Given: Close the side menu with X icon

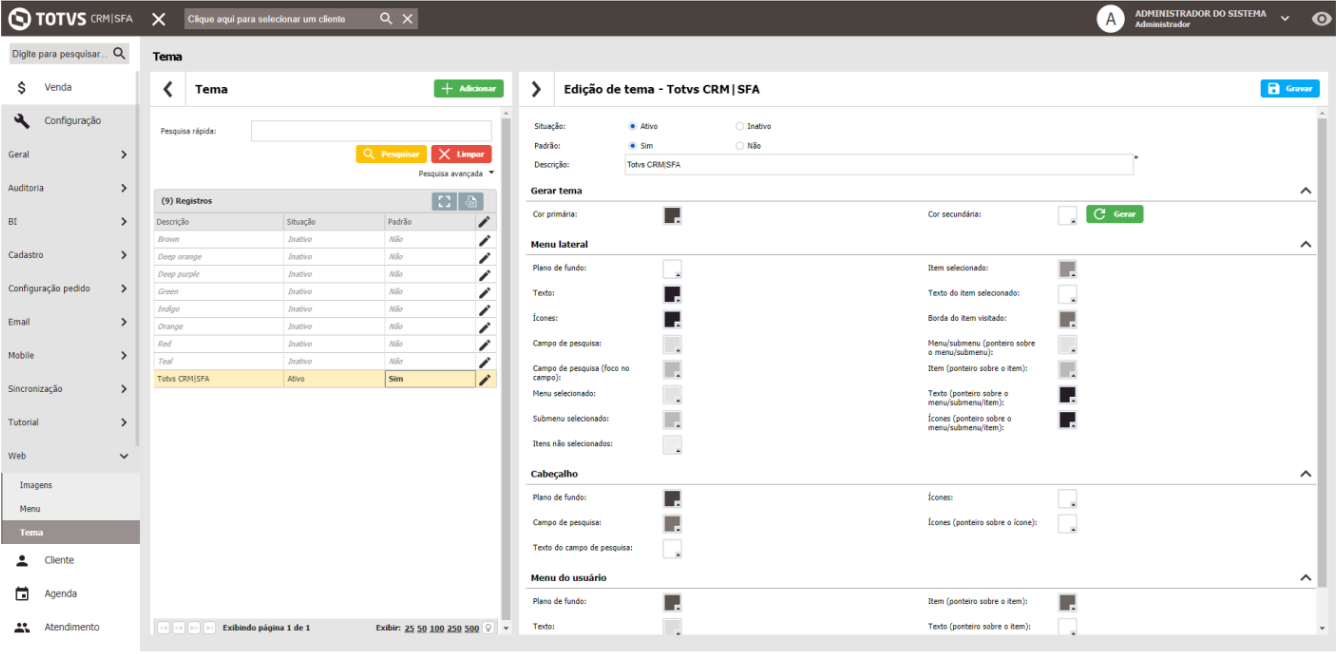Looking at the screenshot, I should click(159, 19).
